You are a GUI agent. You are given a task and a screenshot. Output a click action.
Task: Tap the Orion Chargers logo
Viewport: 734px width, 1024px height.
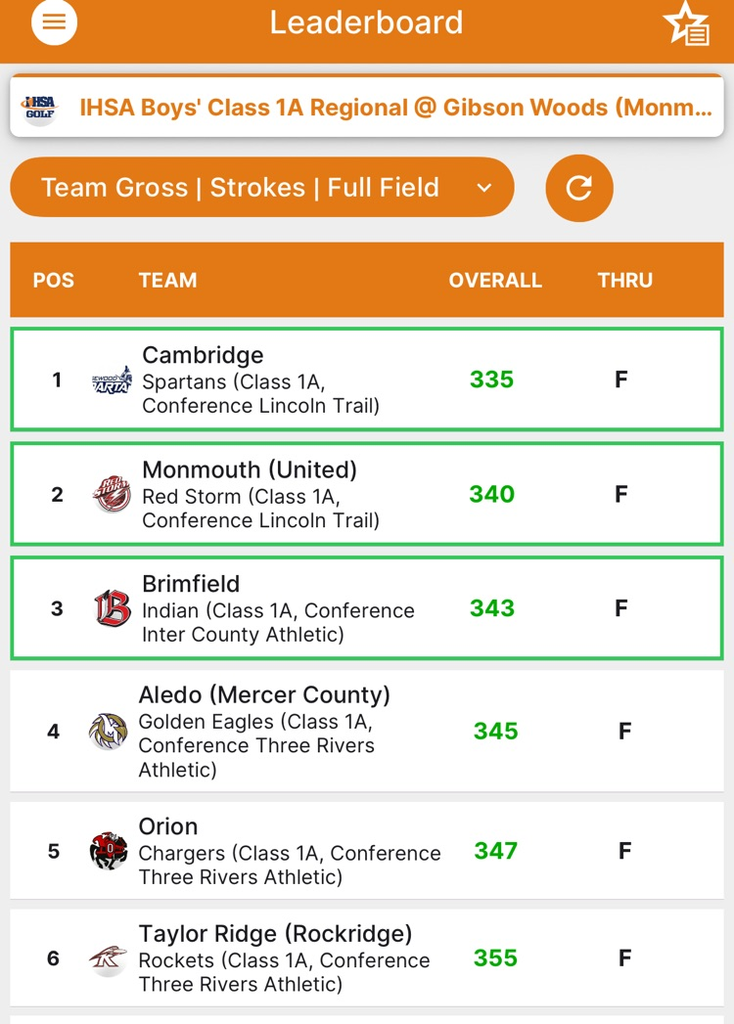coord(108,851)
